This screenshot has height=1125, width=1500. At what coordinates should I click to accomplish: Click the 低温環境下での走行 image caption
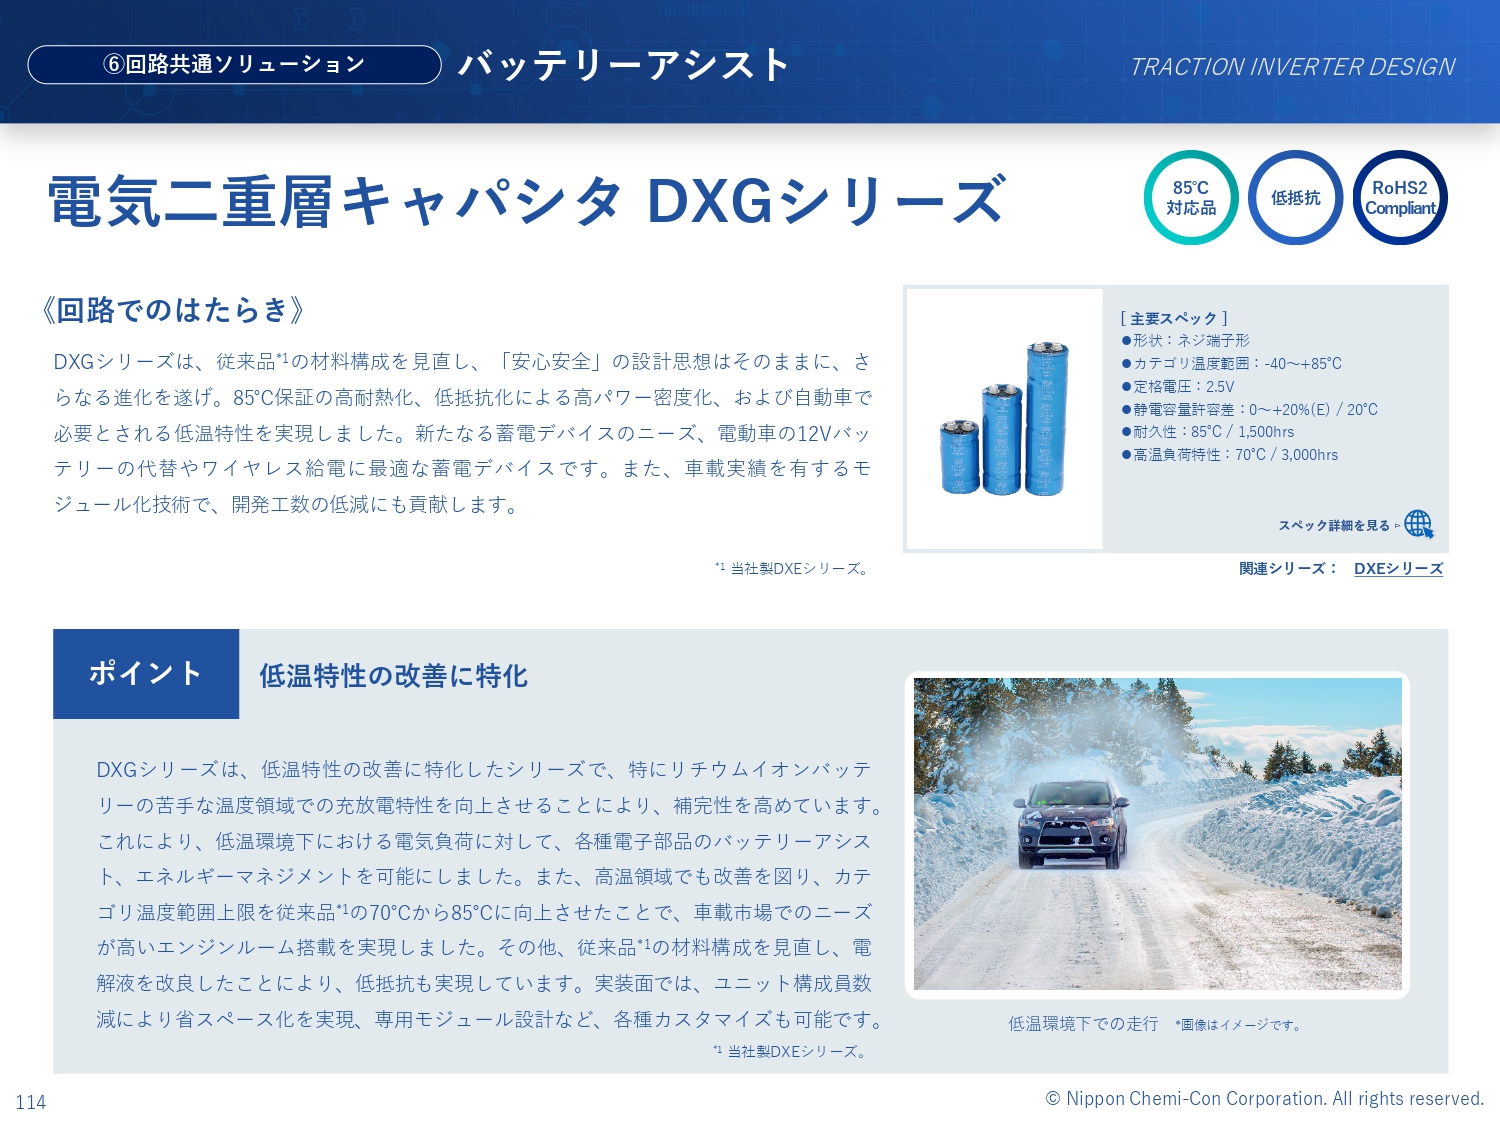[1083, 1023]
